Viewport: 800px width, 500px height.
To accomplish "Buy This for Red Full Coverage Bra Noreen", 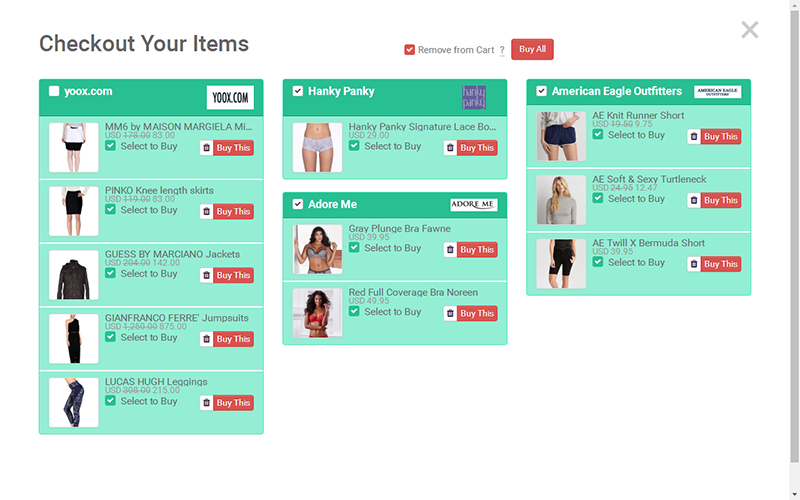I will coord(477,314).
